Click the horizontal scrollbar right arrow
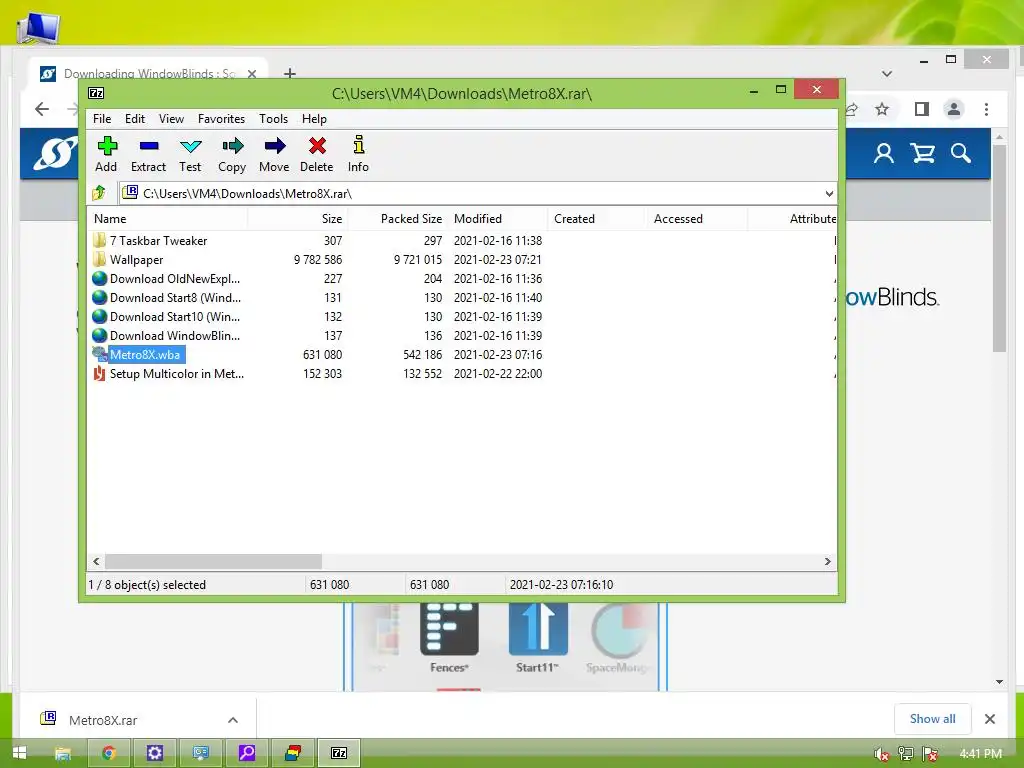The image size is (1024, 768). (827, 561)
